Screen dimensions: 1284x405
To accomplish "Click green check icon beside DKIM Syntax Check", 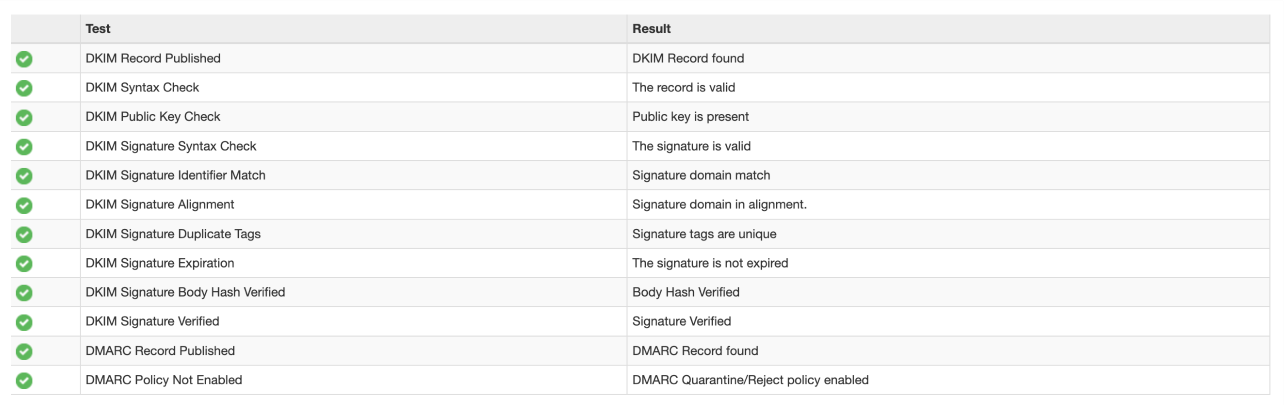I will pyautogui.click(x=25, y=88).
